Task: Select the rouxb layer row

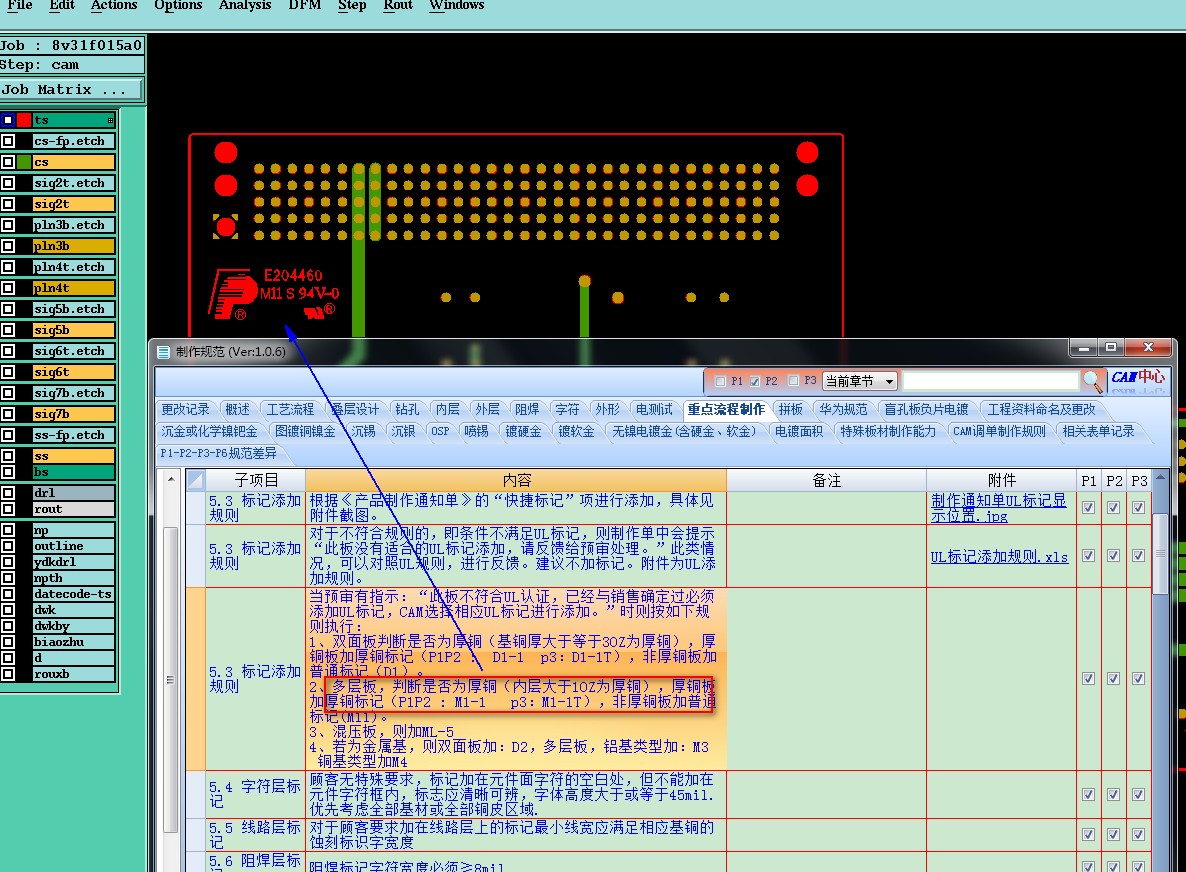Action: click(x=73, y=674)
